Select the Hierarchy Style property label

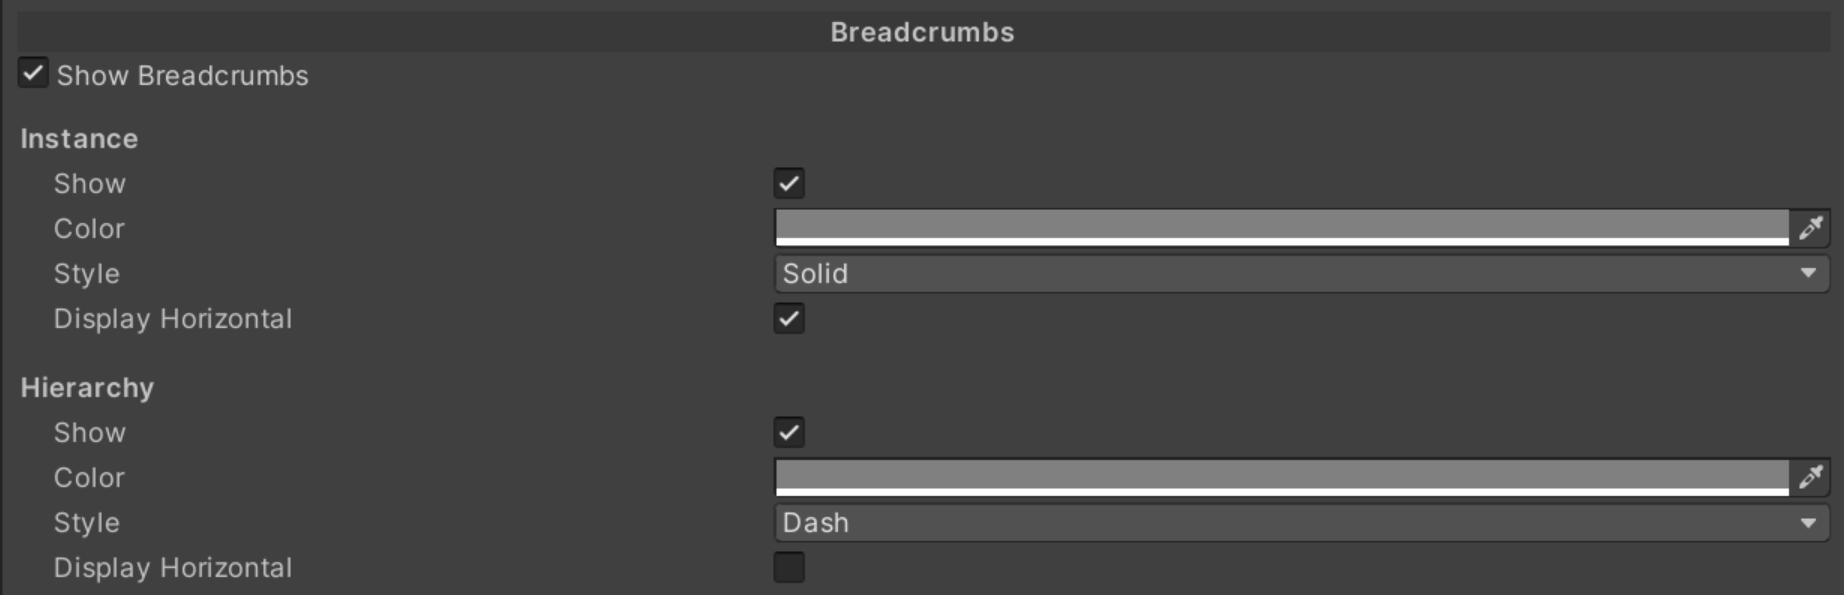pyautogui.click(x=86, y=523)
